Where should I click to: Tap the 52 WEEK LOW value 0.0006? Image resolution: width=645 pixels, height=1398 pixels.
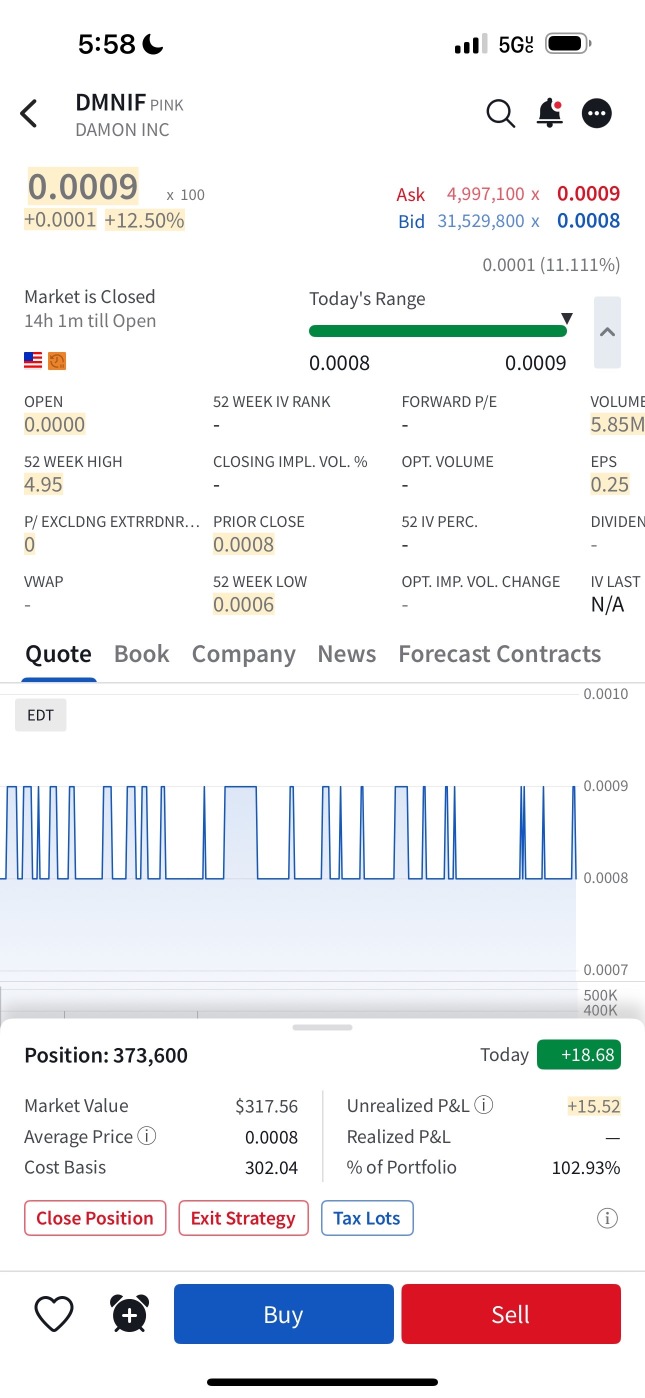tap(243, 604)
